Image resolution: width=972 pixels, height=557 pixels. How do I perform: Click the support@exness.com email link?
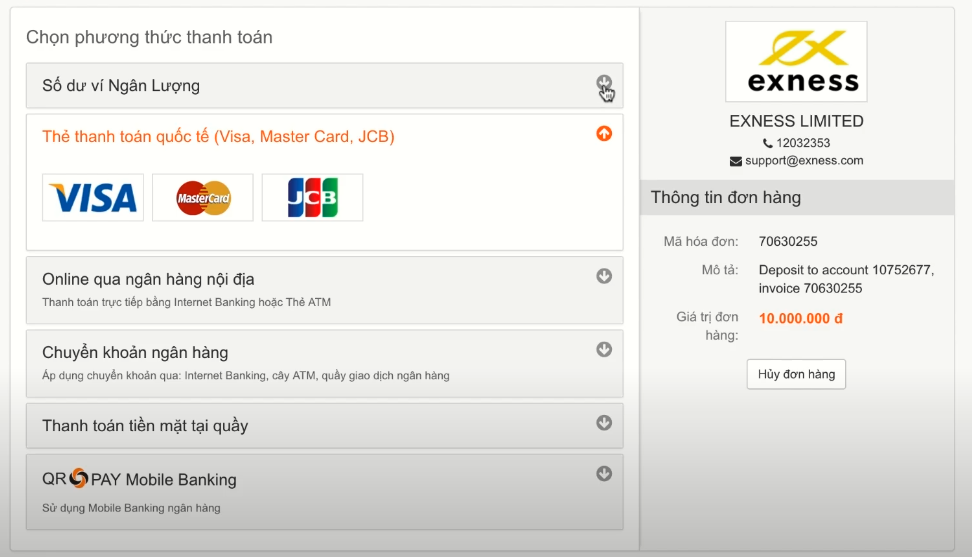click(804, 160)
